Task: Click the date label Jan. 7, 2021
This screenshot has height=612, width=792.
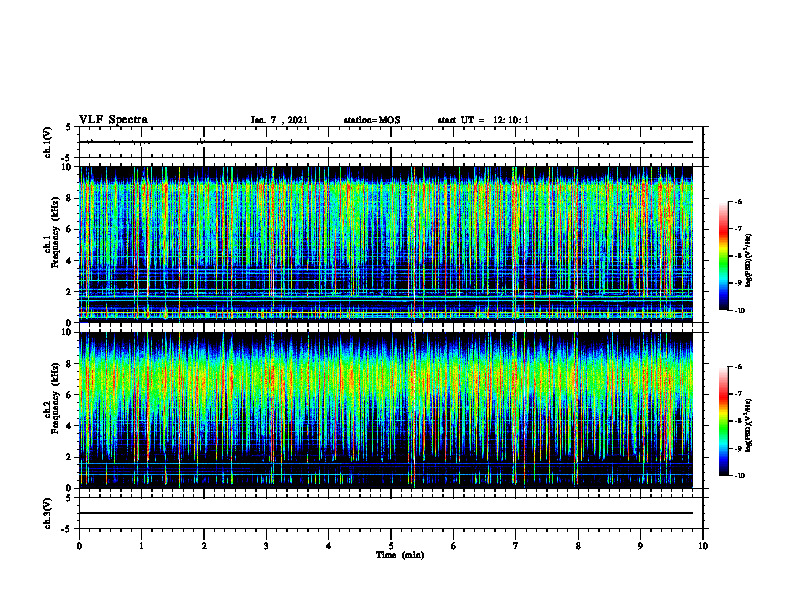Action: point(279,120)
